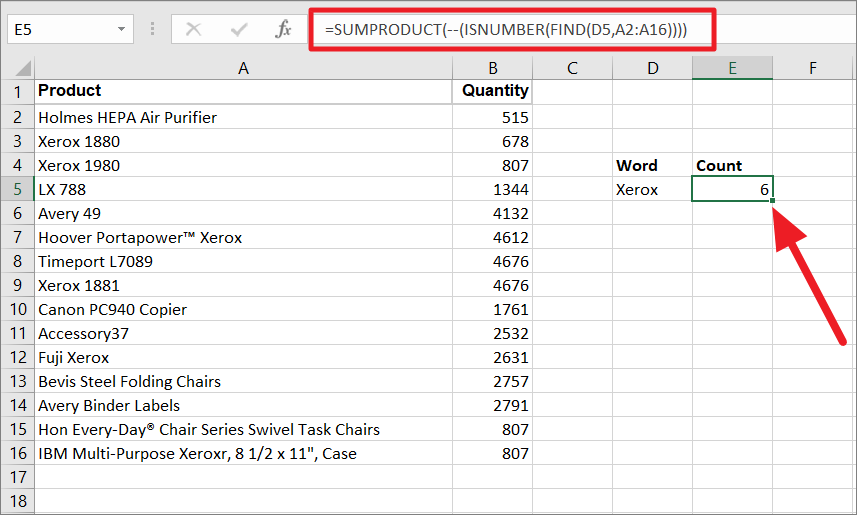
Task: Select column B header
Action: pyautogui.click(x=492, y=68)
